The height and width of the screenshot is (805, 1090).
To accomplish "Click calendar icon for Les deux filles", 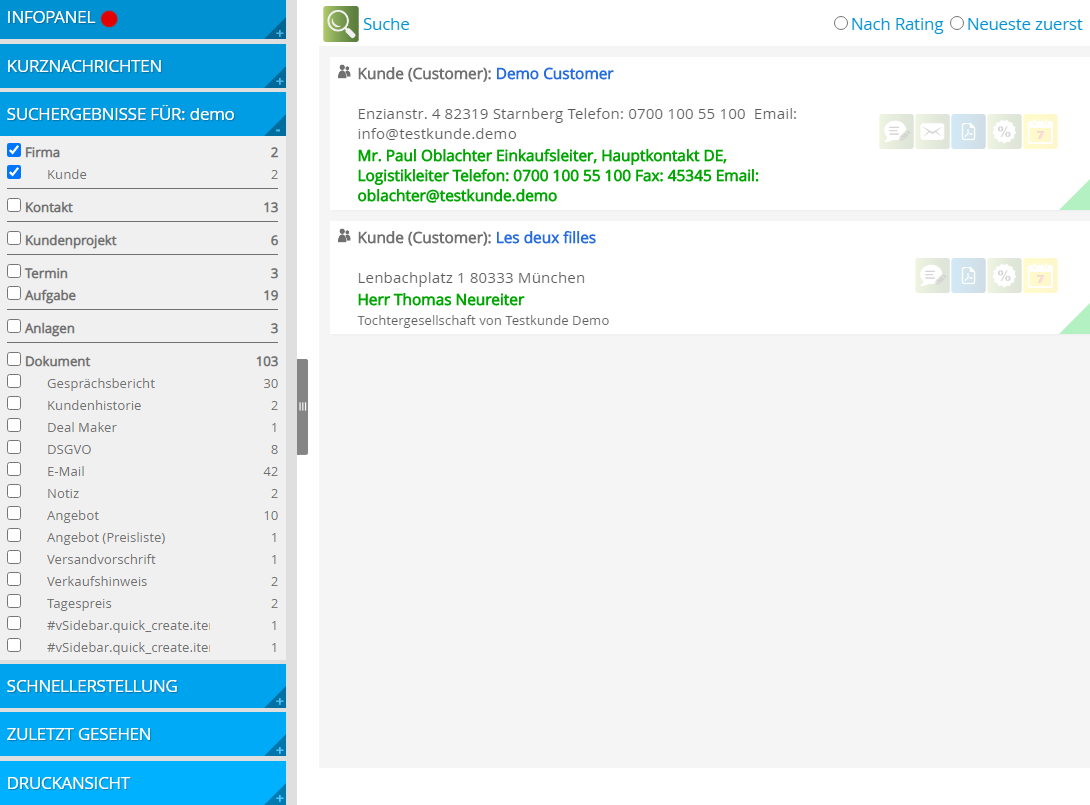I will tap(1040, 276).
